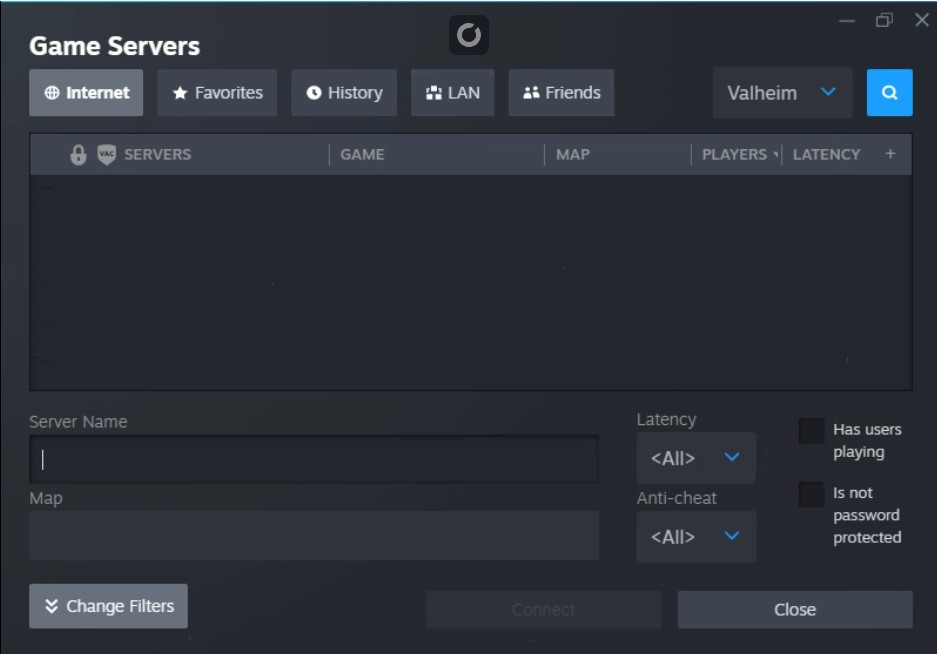The image size is (937, 654).
Task: Open the Valheim game selector dropdown
Action: click(x=782, y=92)
